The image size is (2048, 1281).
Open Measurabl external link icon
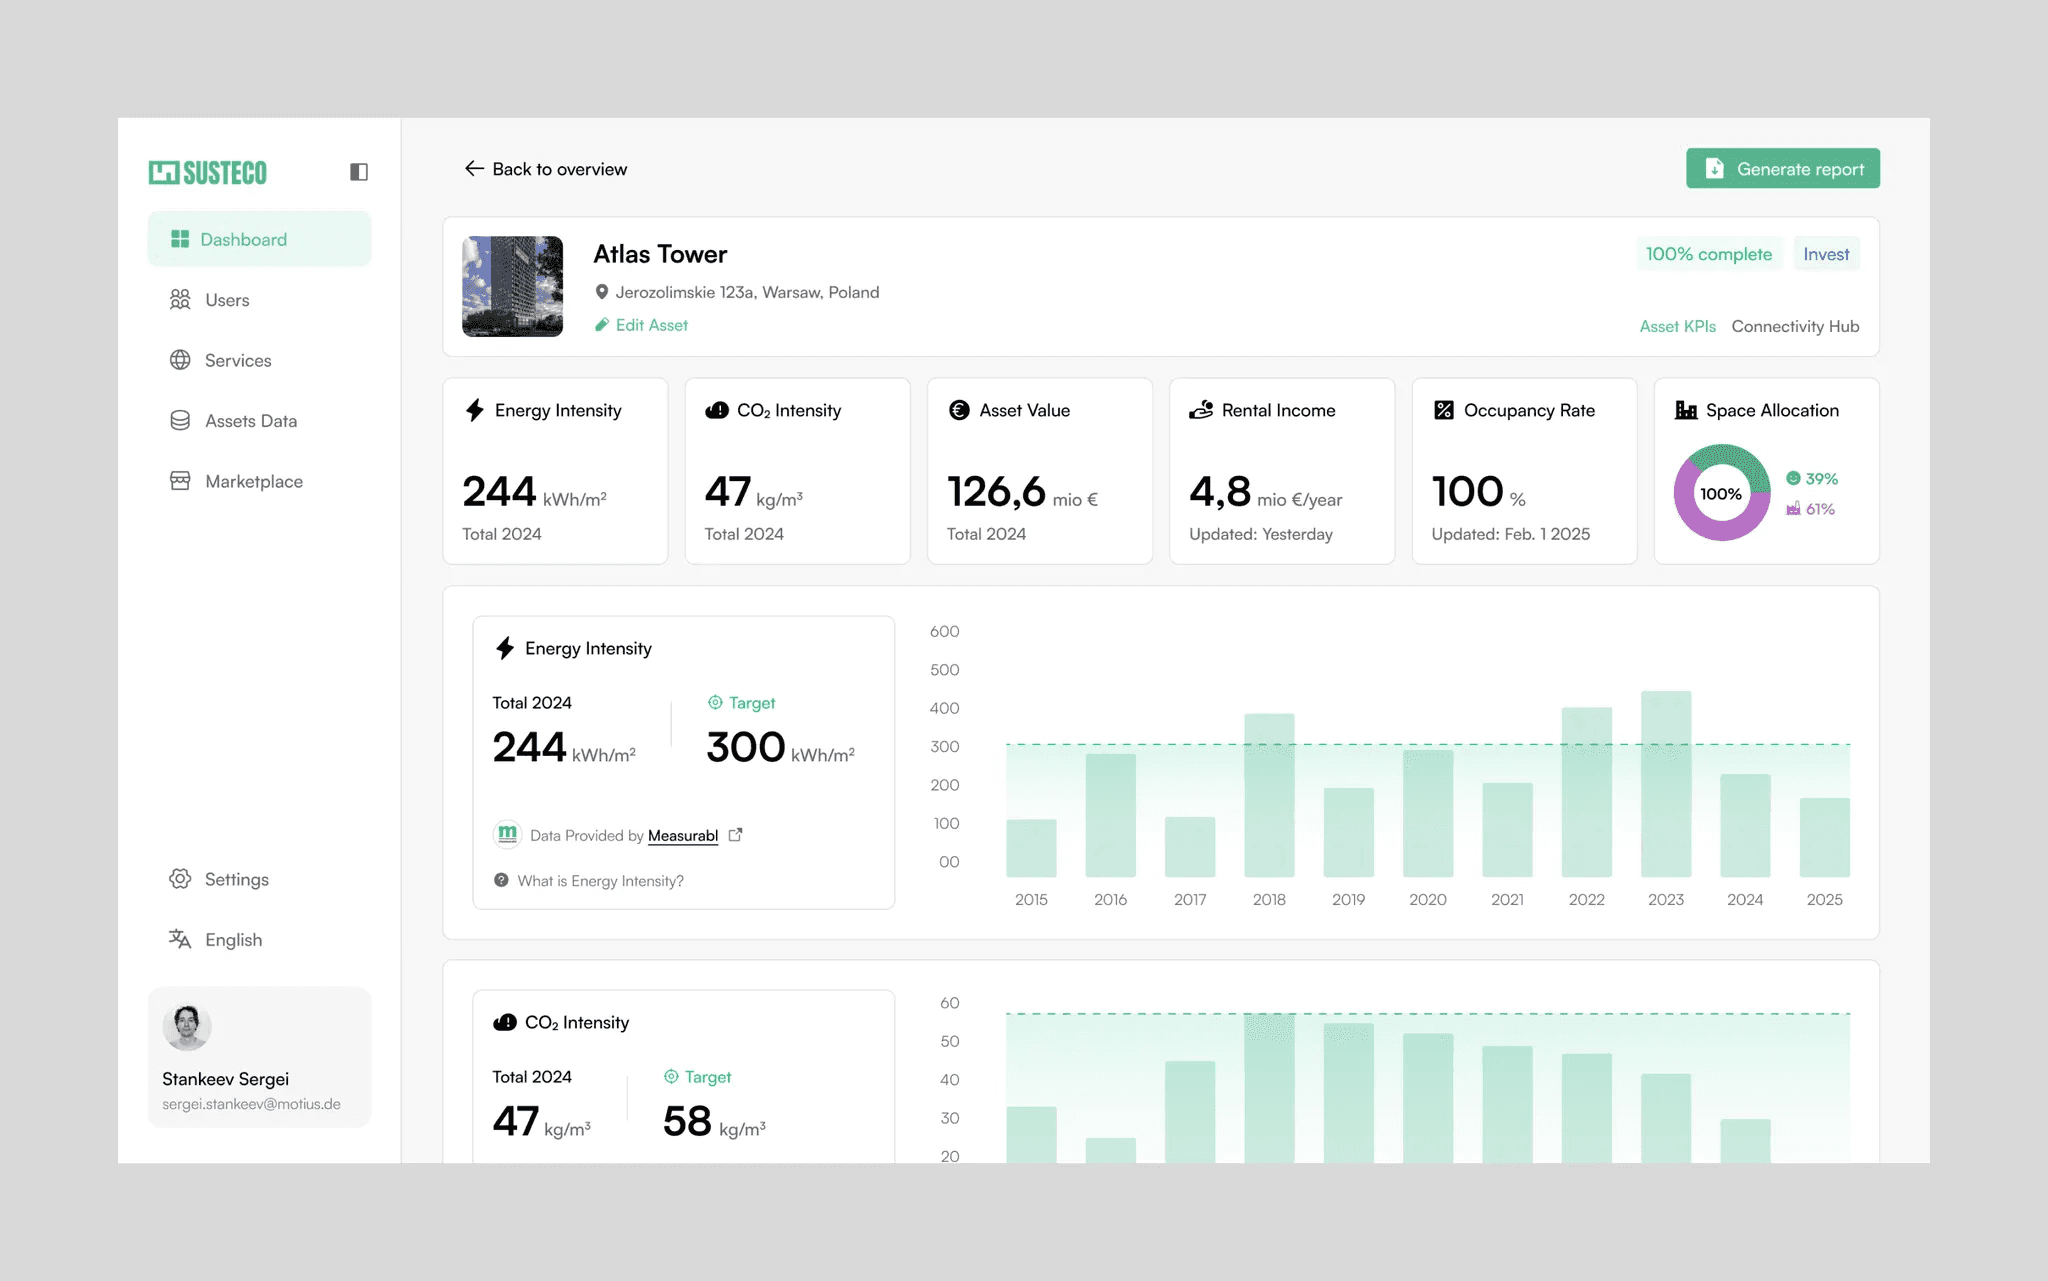tap(736, 835)
